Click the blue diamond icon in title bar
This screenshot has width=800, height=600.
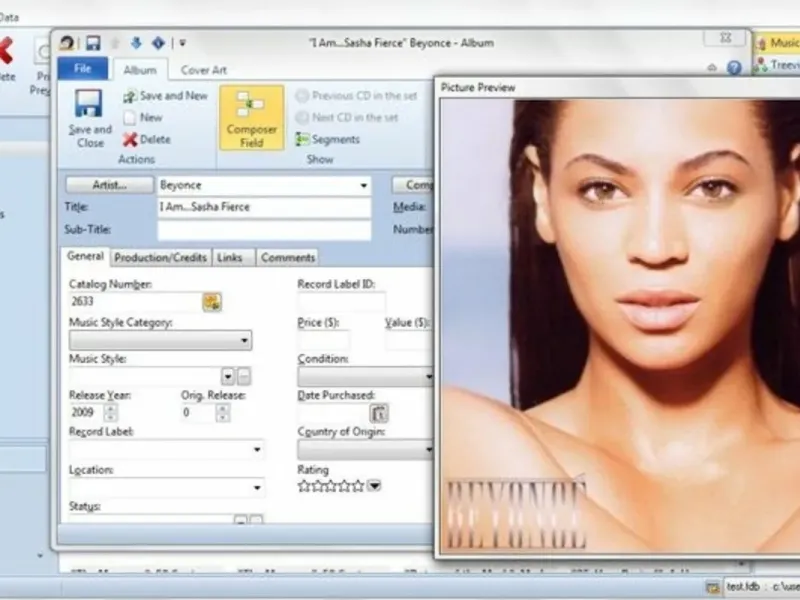(x=158, y=43)
